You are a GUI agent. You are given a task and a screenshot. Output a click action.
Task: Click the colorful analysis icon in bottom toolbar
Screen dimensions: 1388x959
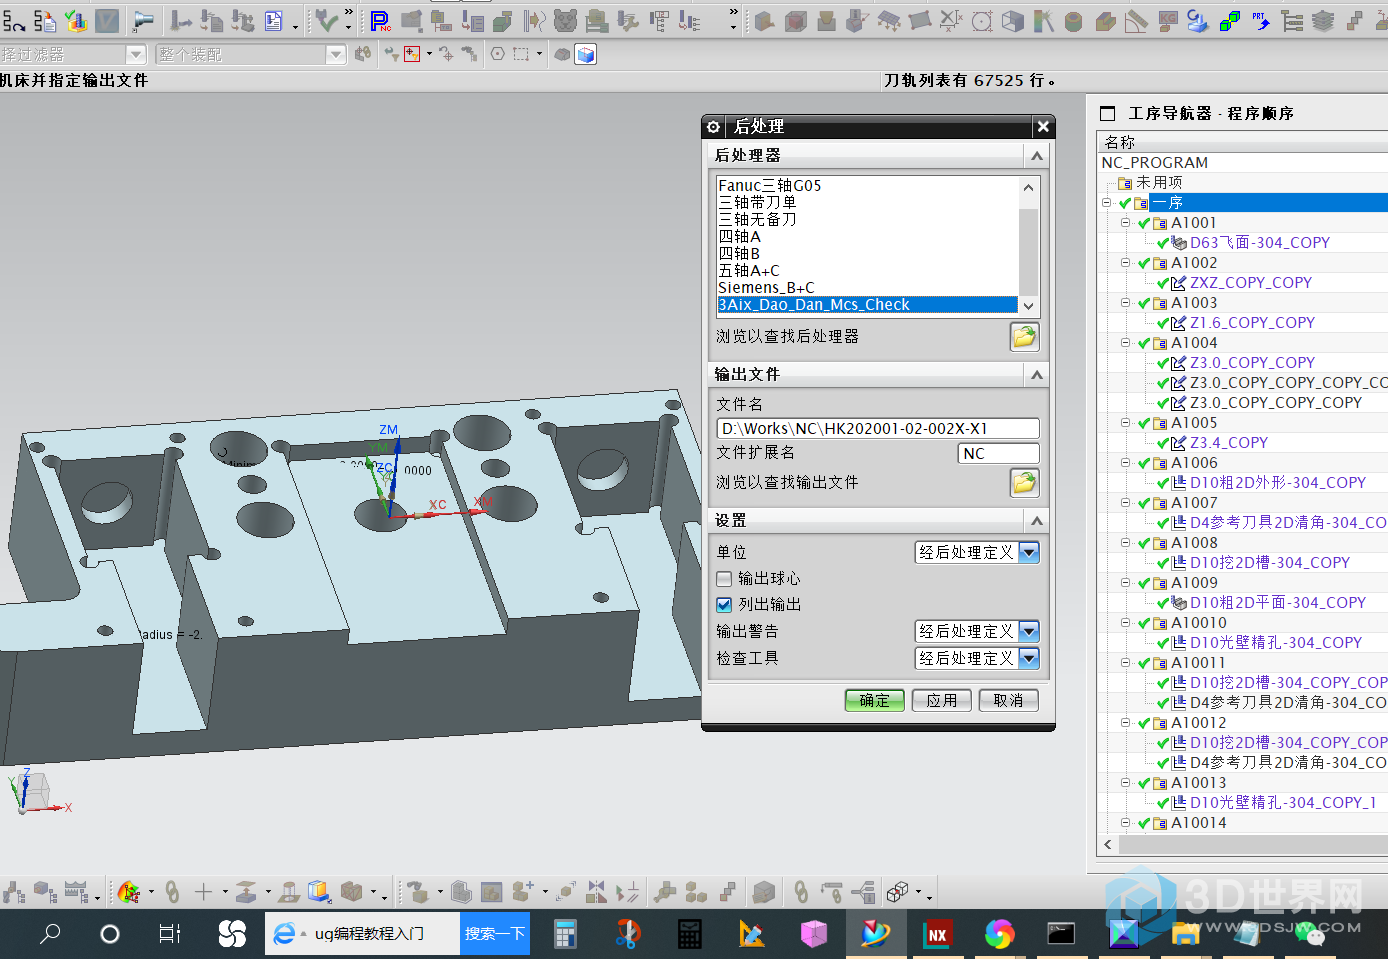pyautogui.click(x=129, y=891)
